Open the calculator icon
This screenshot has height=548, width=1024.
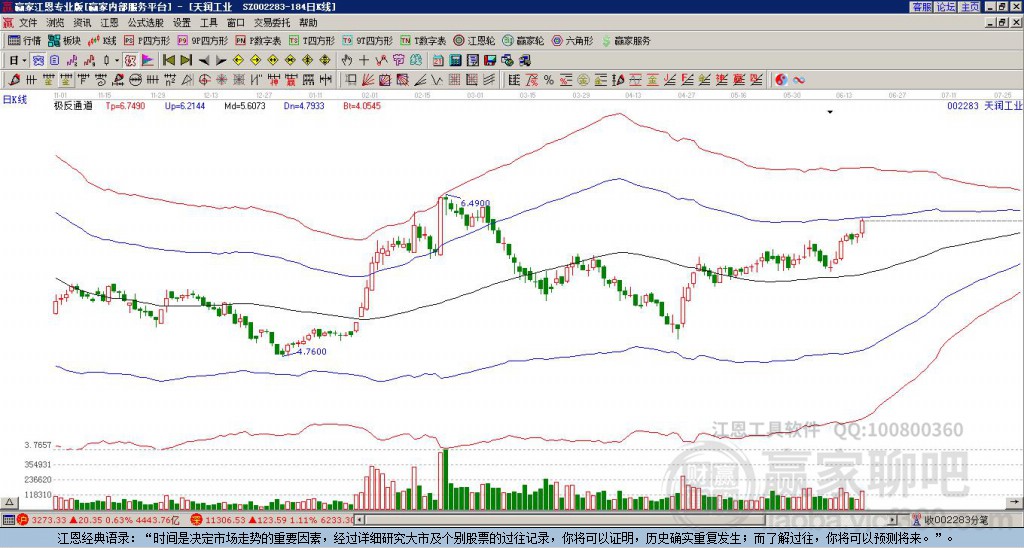click(x=456, y=61)
